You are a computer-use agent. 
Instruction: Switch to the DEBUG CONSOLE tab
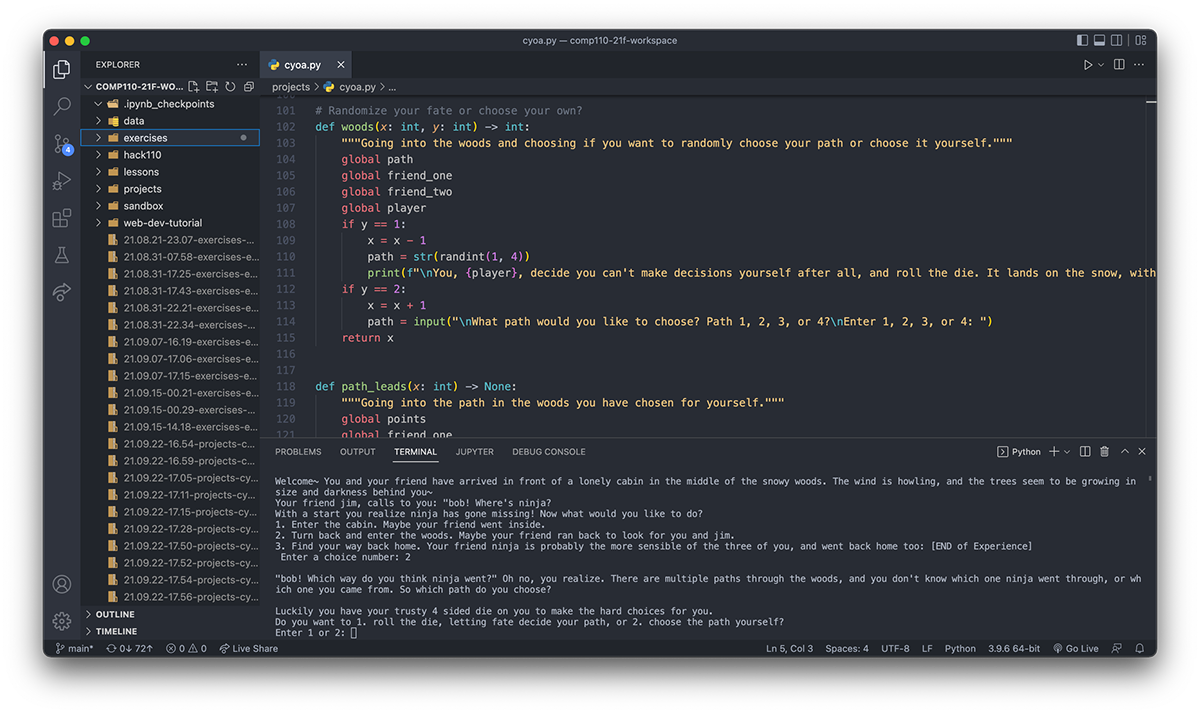click(x=548, y=452)
